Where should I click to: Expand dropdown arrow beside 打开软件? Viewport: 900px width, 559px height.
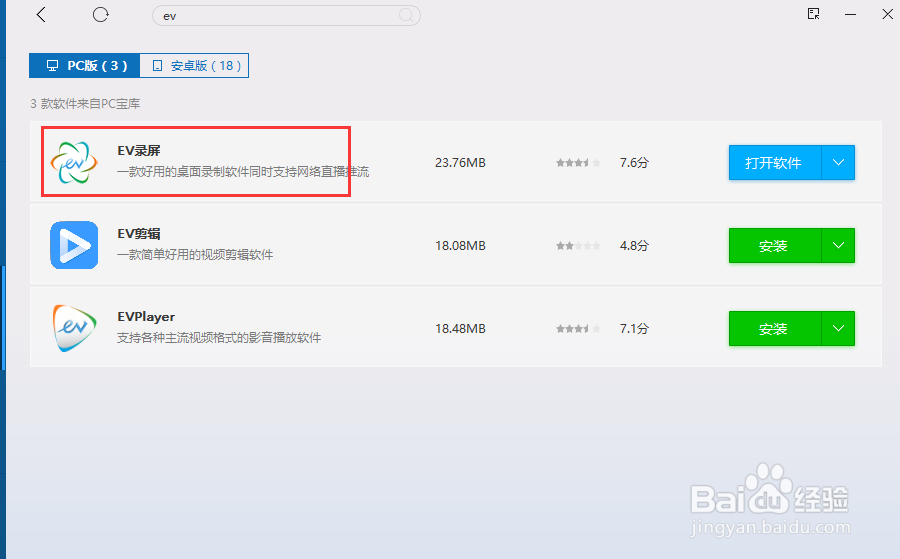[838, 162]
